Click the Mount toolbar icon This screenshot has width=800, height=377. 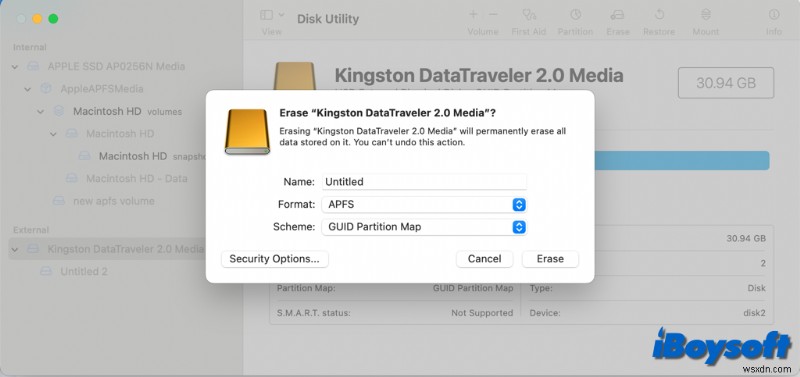(x=706, y=14)
